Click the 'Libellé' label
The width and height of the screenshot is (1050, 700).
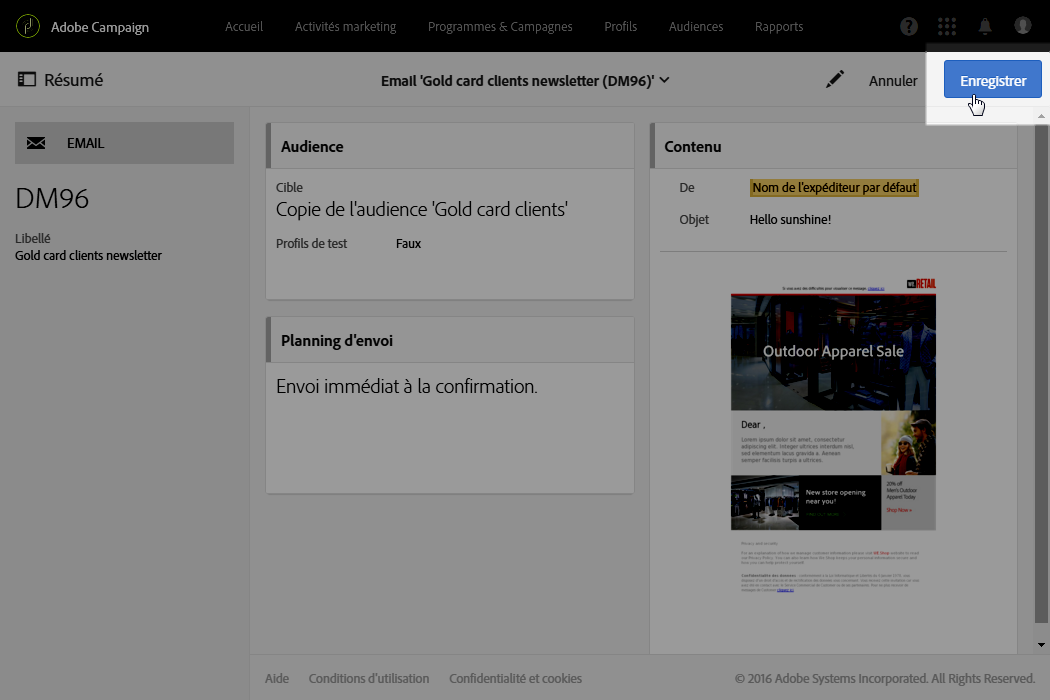(x=33, y=238)
